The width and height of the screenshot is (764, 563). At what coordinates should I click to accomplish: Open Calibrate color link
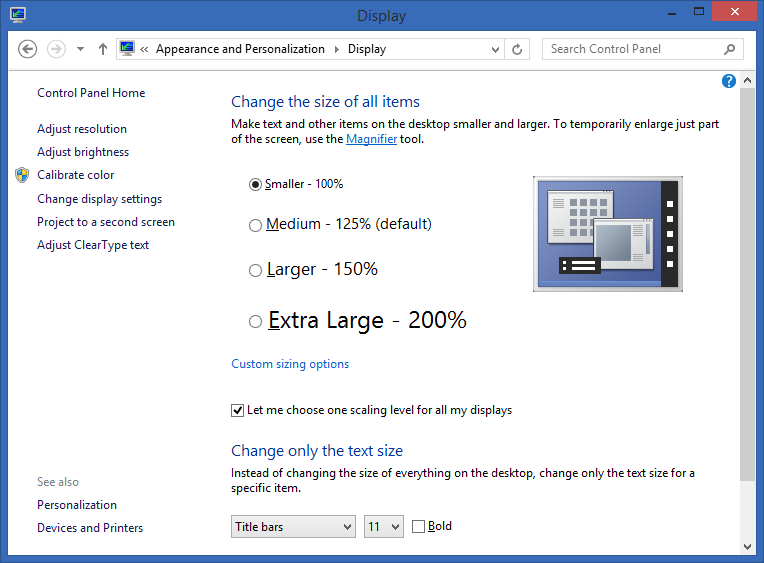click(x=76, y=175)
